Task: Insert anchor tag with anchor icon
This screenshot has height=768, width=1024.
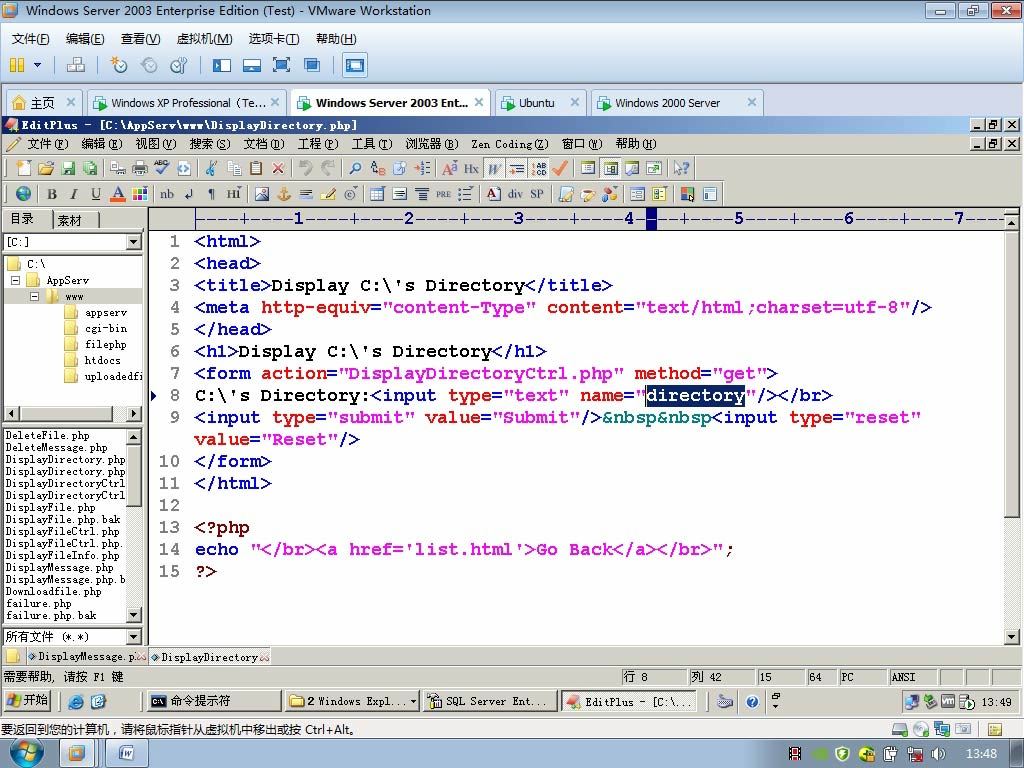Action: [284, 194]
